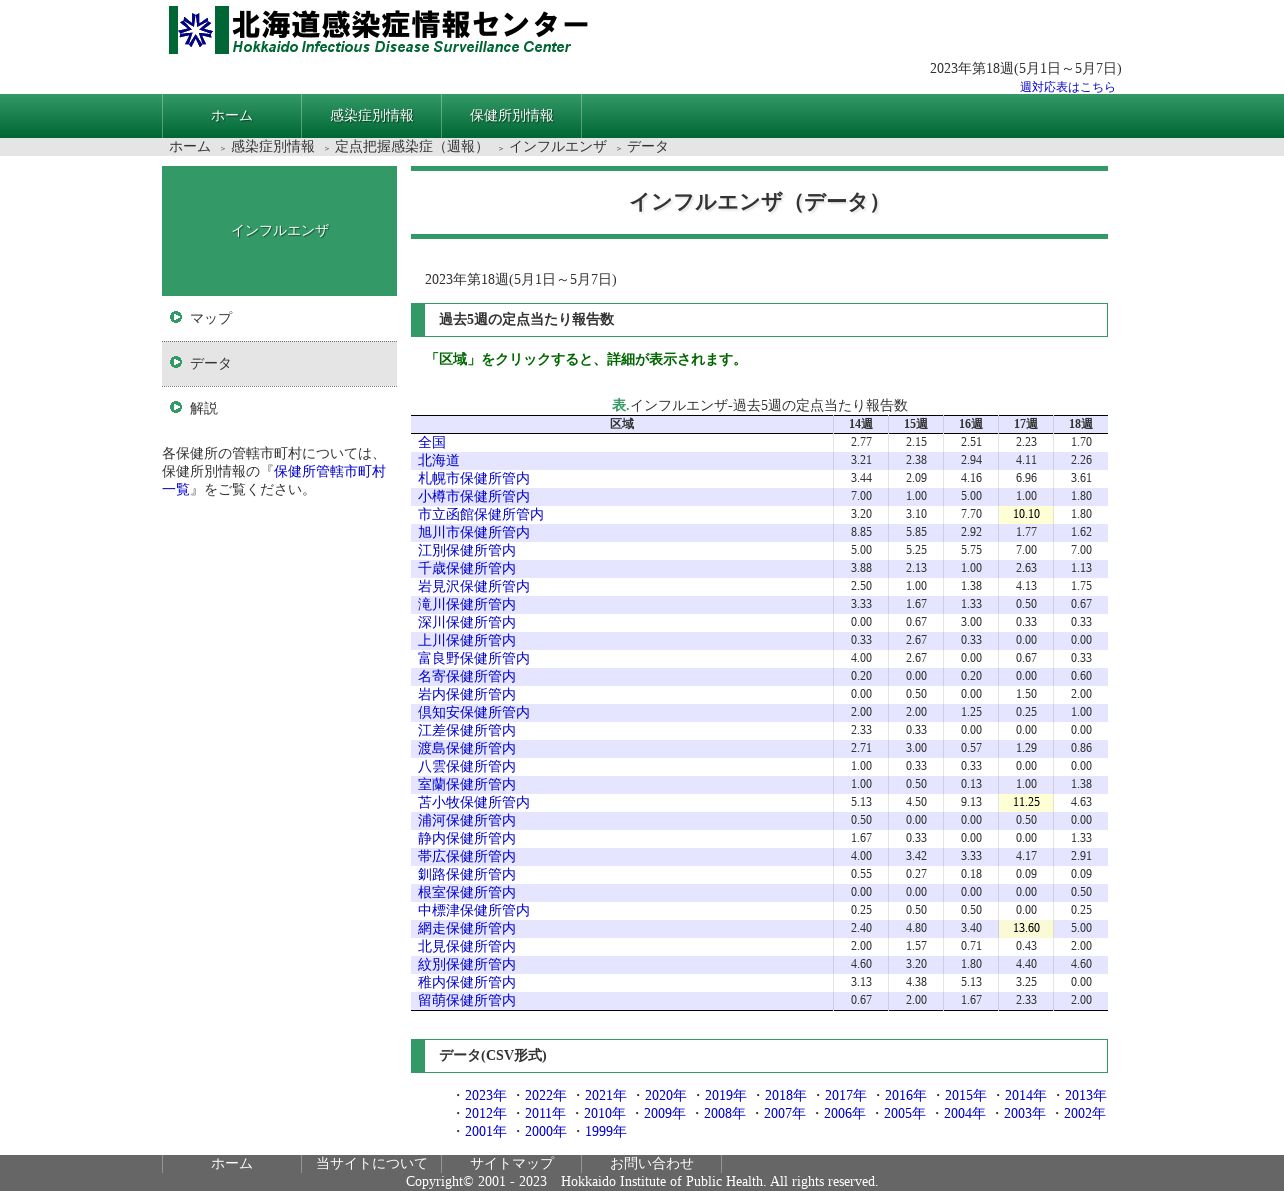Click お問い合わせ in the footer
1284x1191 pixels.
pos(652,1164)
